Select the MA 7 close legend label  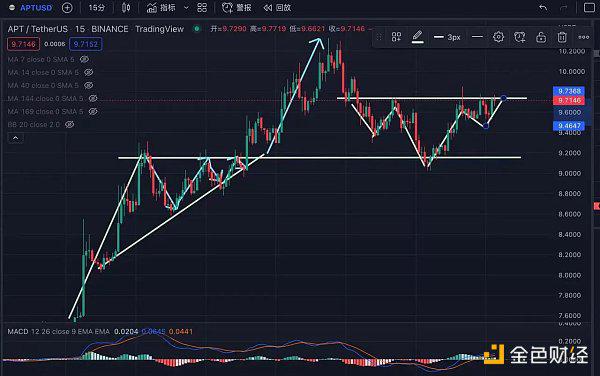(x=41, y=59)
